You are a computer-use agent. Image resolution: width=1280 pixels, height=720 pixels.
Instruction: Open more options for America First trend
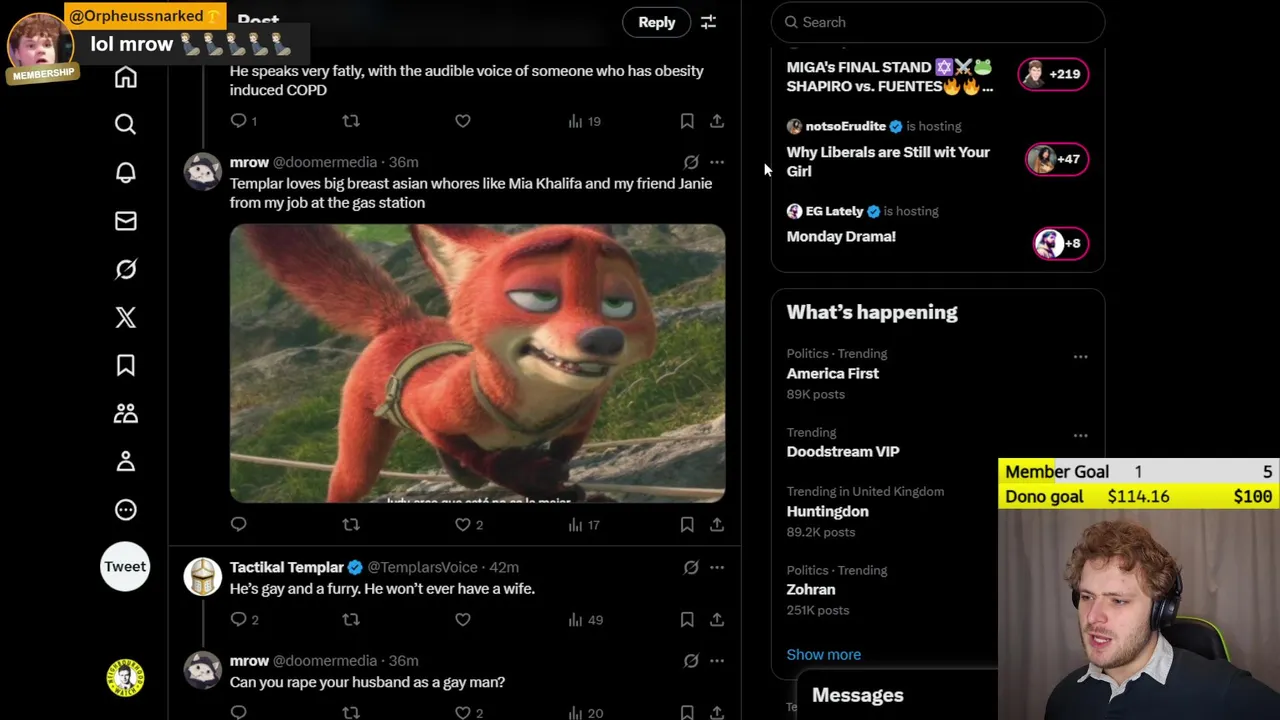(1080, 357)
